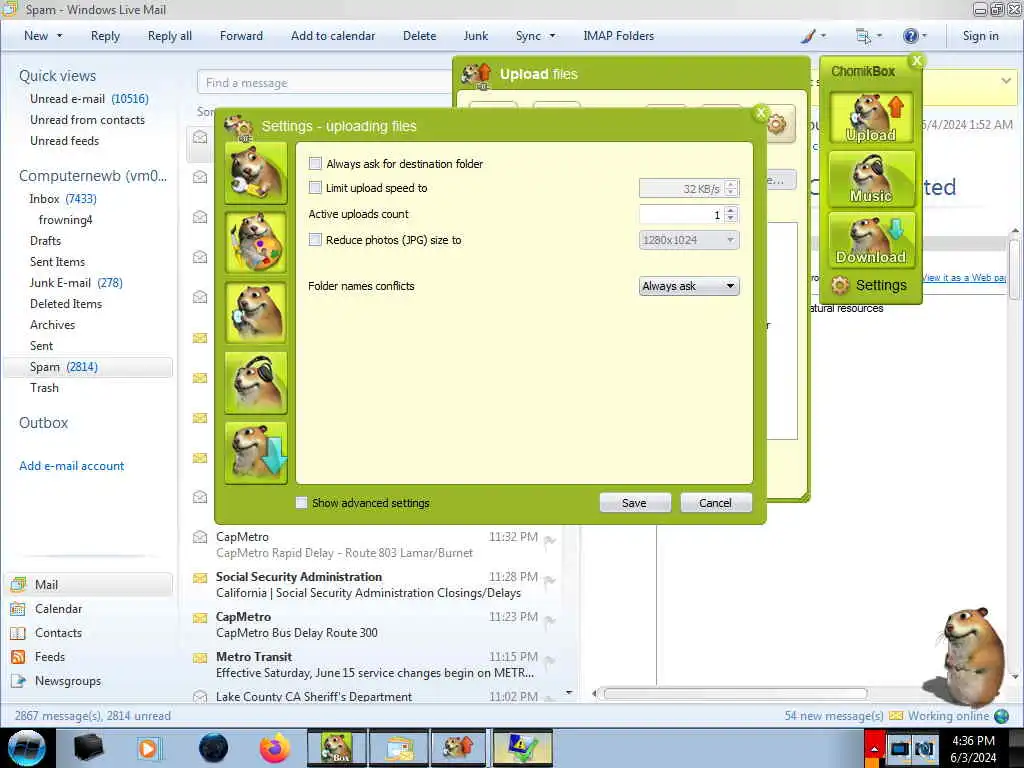
Task: Sign in to Windows Live
Action: click(980, 36)
